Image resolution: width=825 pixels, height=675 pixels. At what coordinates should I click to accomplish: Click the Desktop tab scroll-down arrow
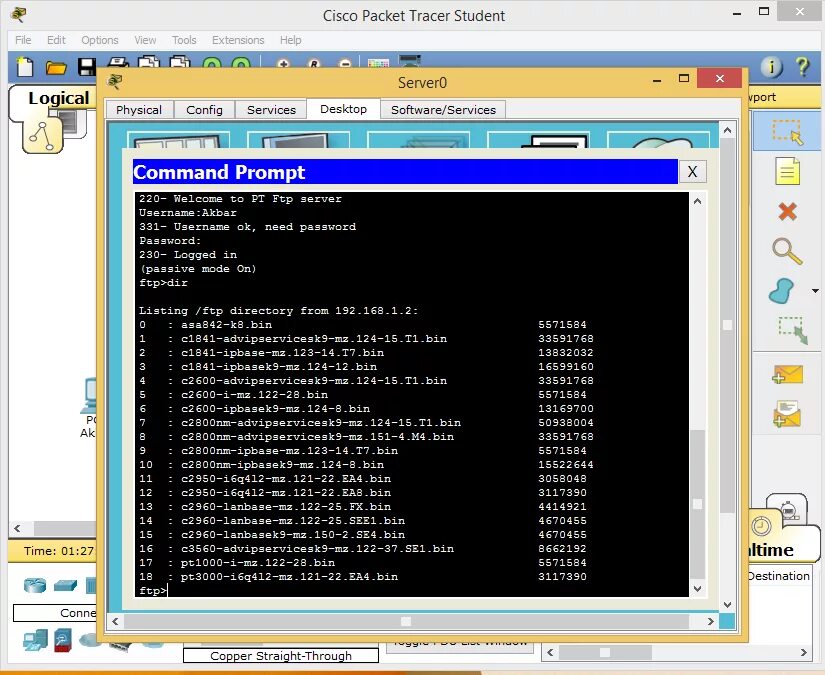tap(727, 605)
